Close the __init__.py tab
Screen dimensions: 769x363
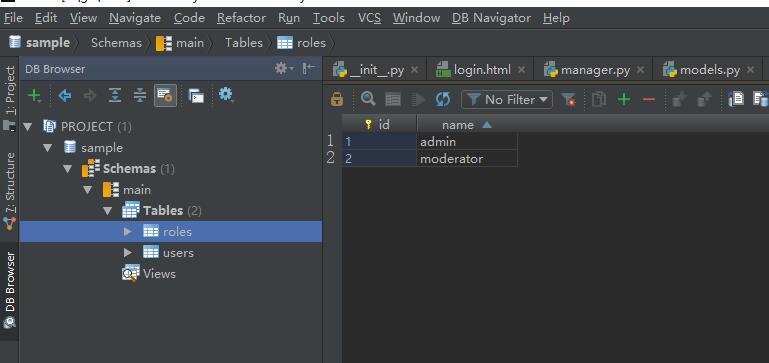tap(414, 70)
